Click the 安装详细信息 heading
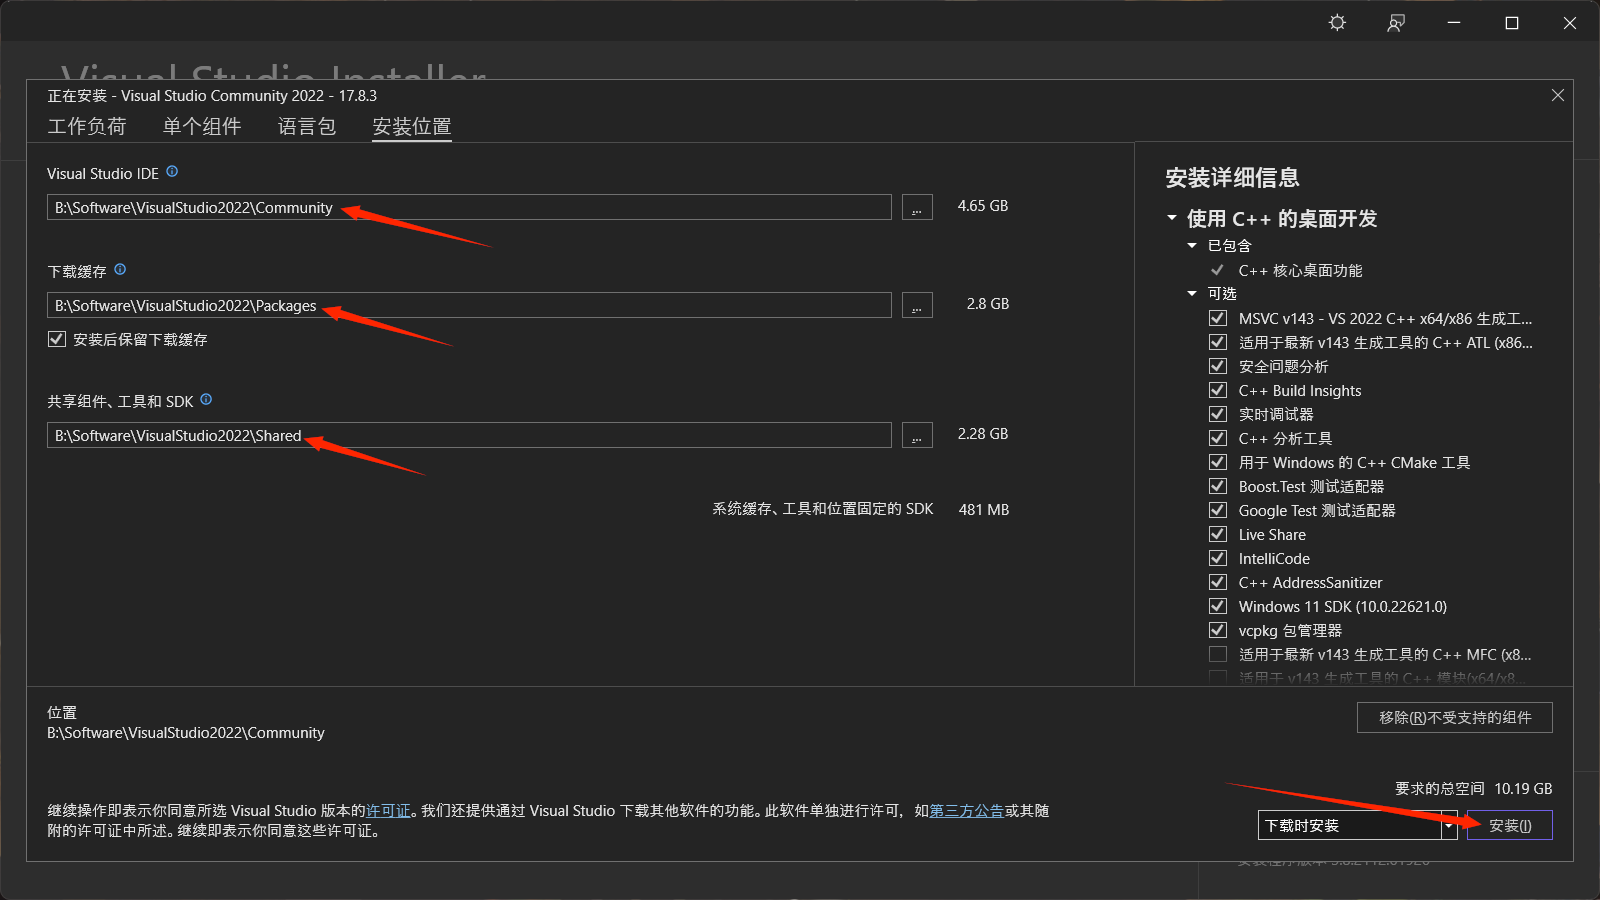Screen dimensions: 1600x900 (x=1232, y=178)
